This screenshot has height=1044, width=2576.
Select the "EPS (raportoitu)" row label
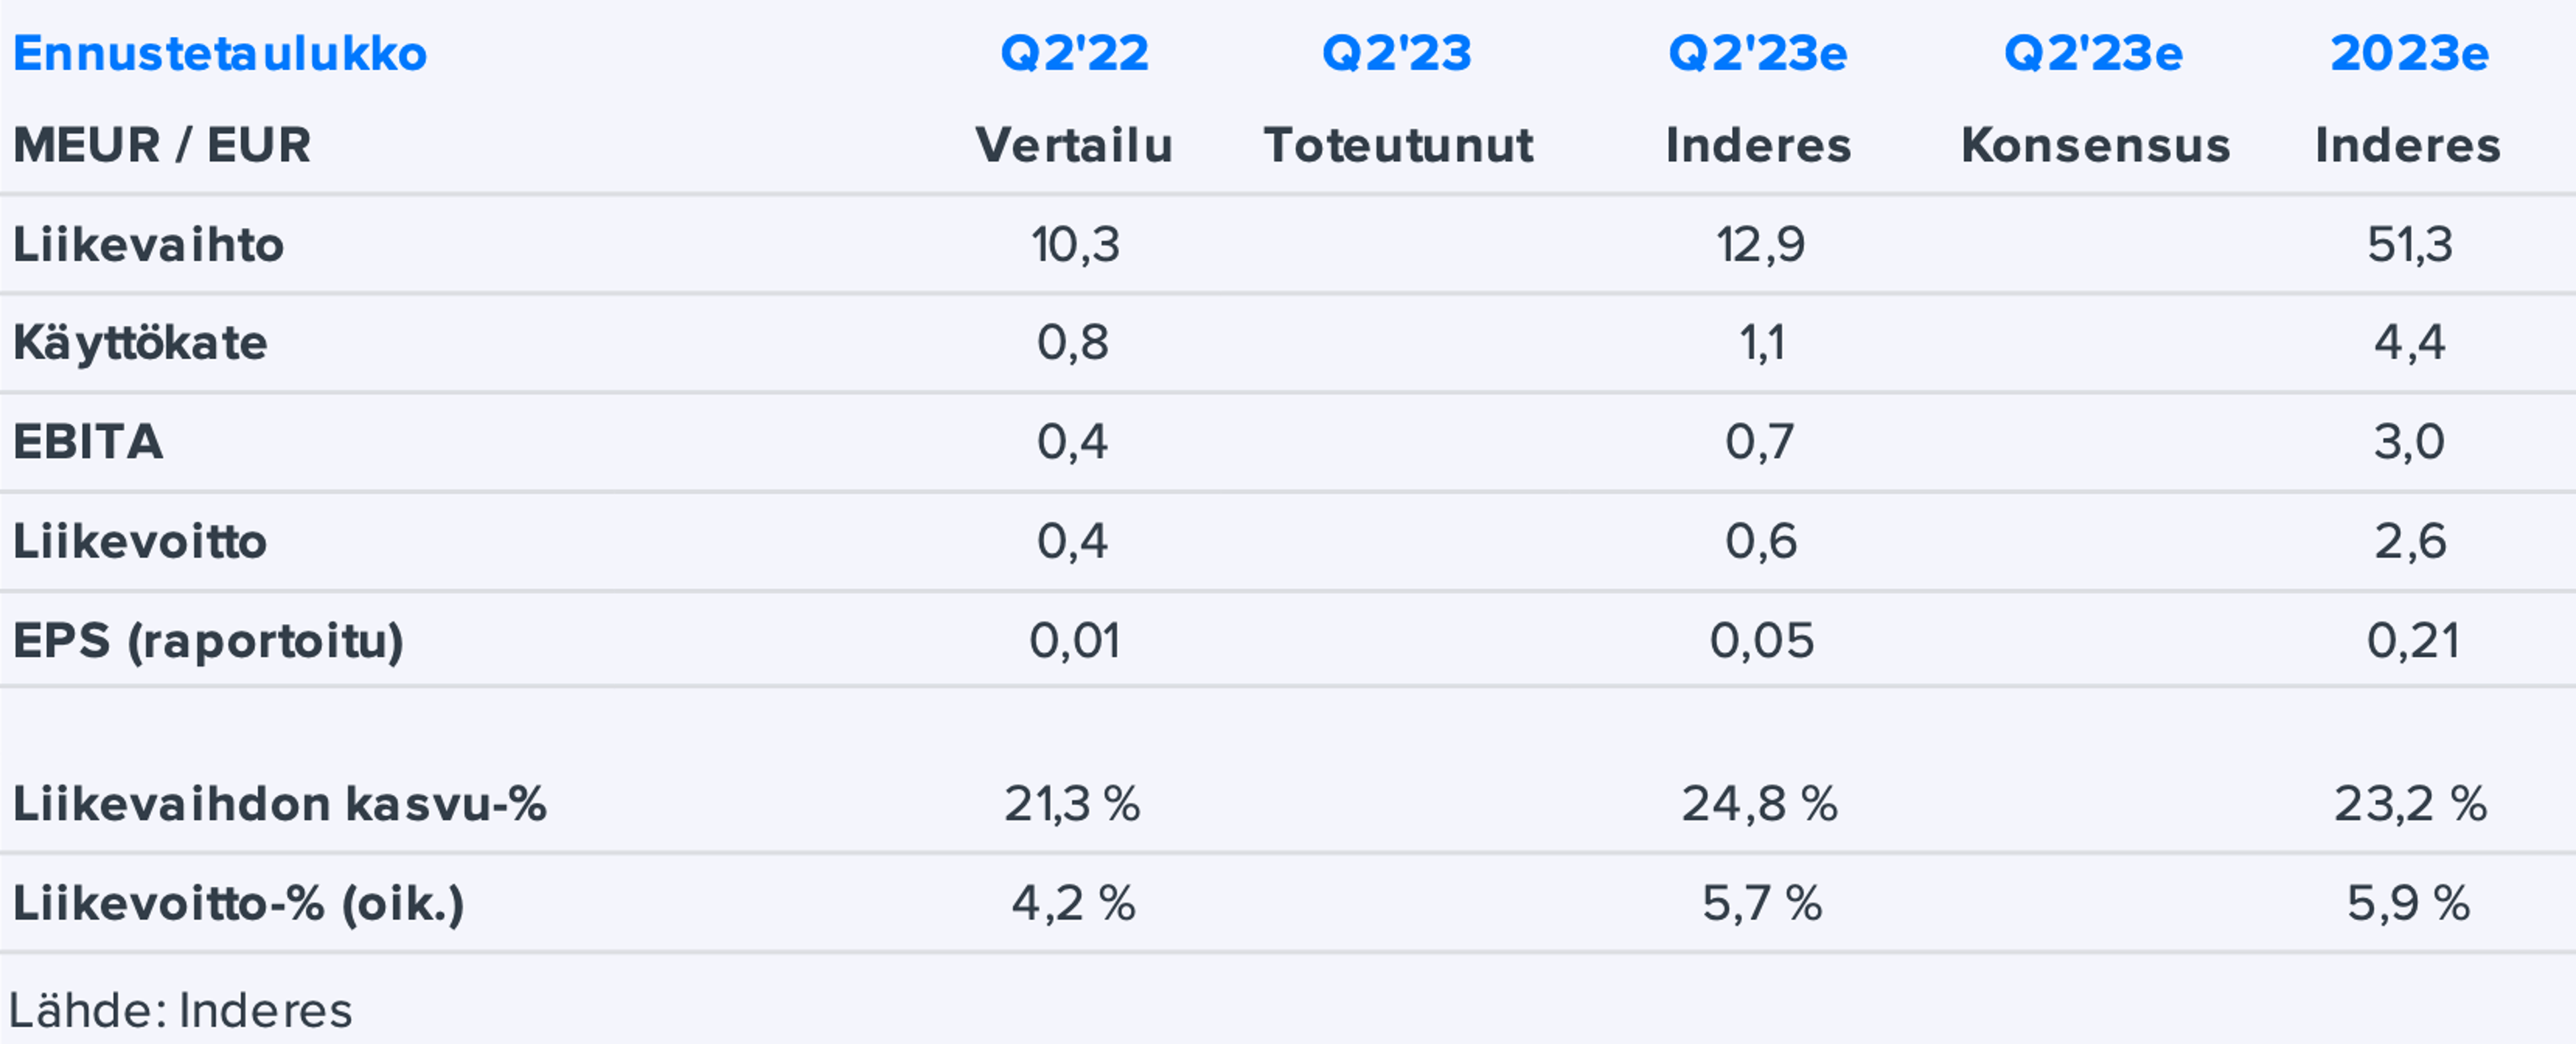tap(208, 641)
